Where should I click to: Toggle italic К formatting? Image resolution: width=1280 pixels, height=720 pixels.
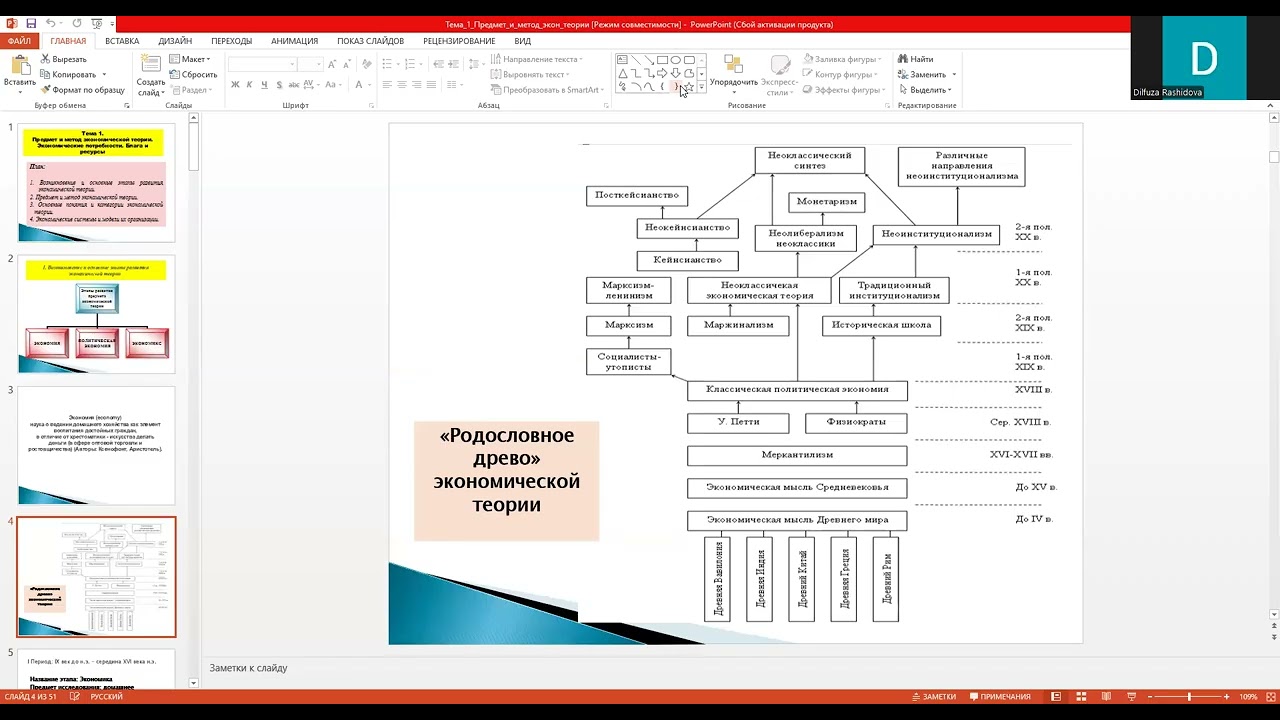(249, 85)
